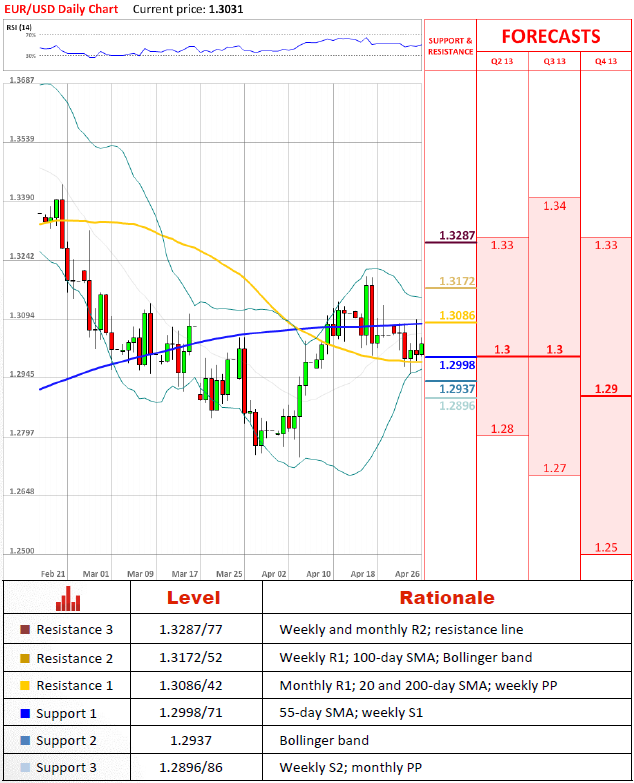Click the 'Resistance 2' row label
This screenshot has width=634, height=783.
tap(74, 658)
